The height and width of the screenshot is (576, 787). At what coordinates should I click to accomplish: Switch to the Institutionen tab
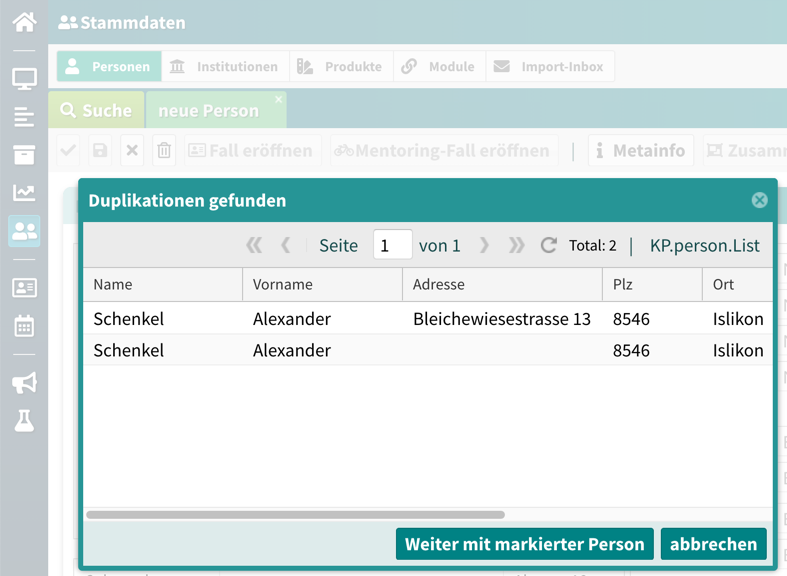225,67
